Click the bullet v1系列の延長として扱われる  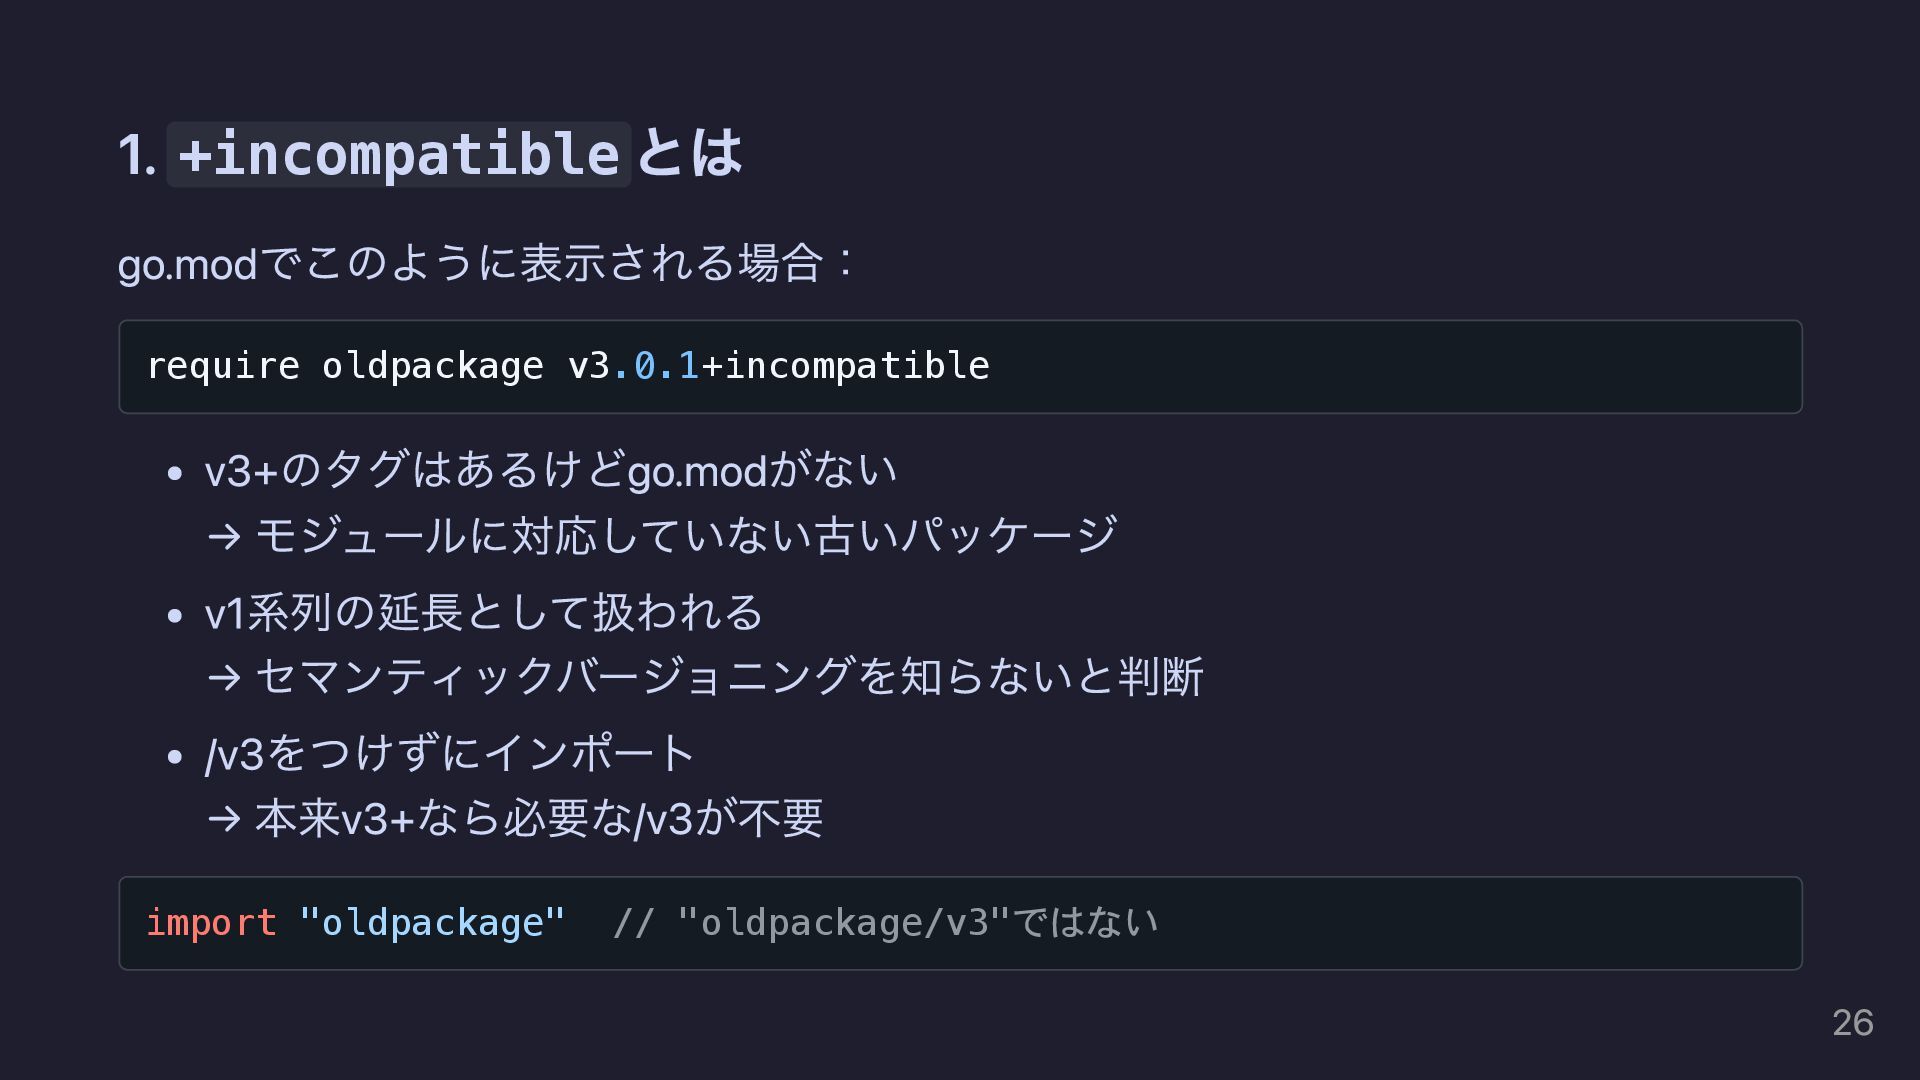pos(484,612)
